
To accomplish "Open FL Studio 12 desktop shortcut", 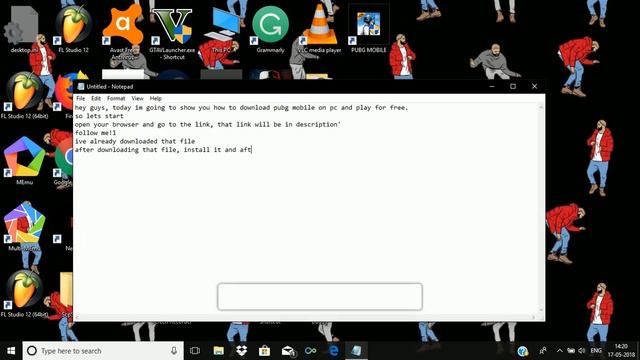I will [x=73, y=29].
